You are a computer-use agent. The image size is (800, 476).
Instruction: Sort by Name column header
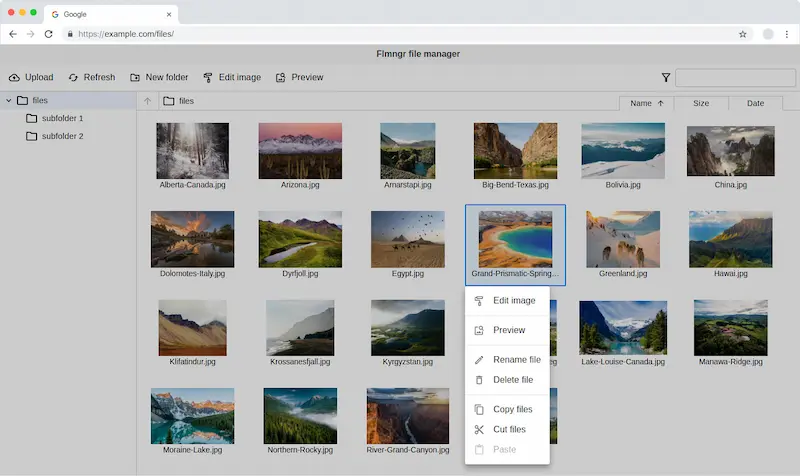646,103
